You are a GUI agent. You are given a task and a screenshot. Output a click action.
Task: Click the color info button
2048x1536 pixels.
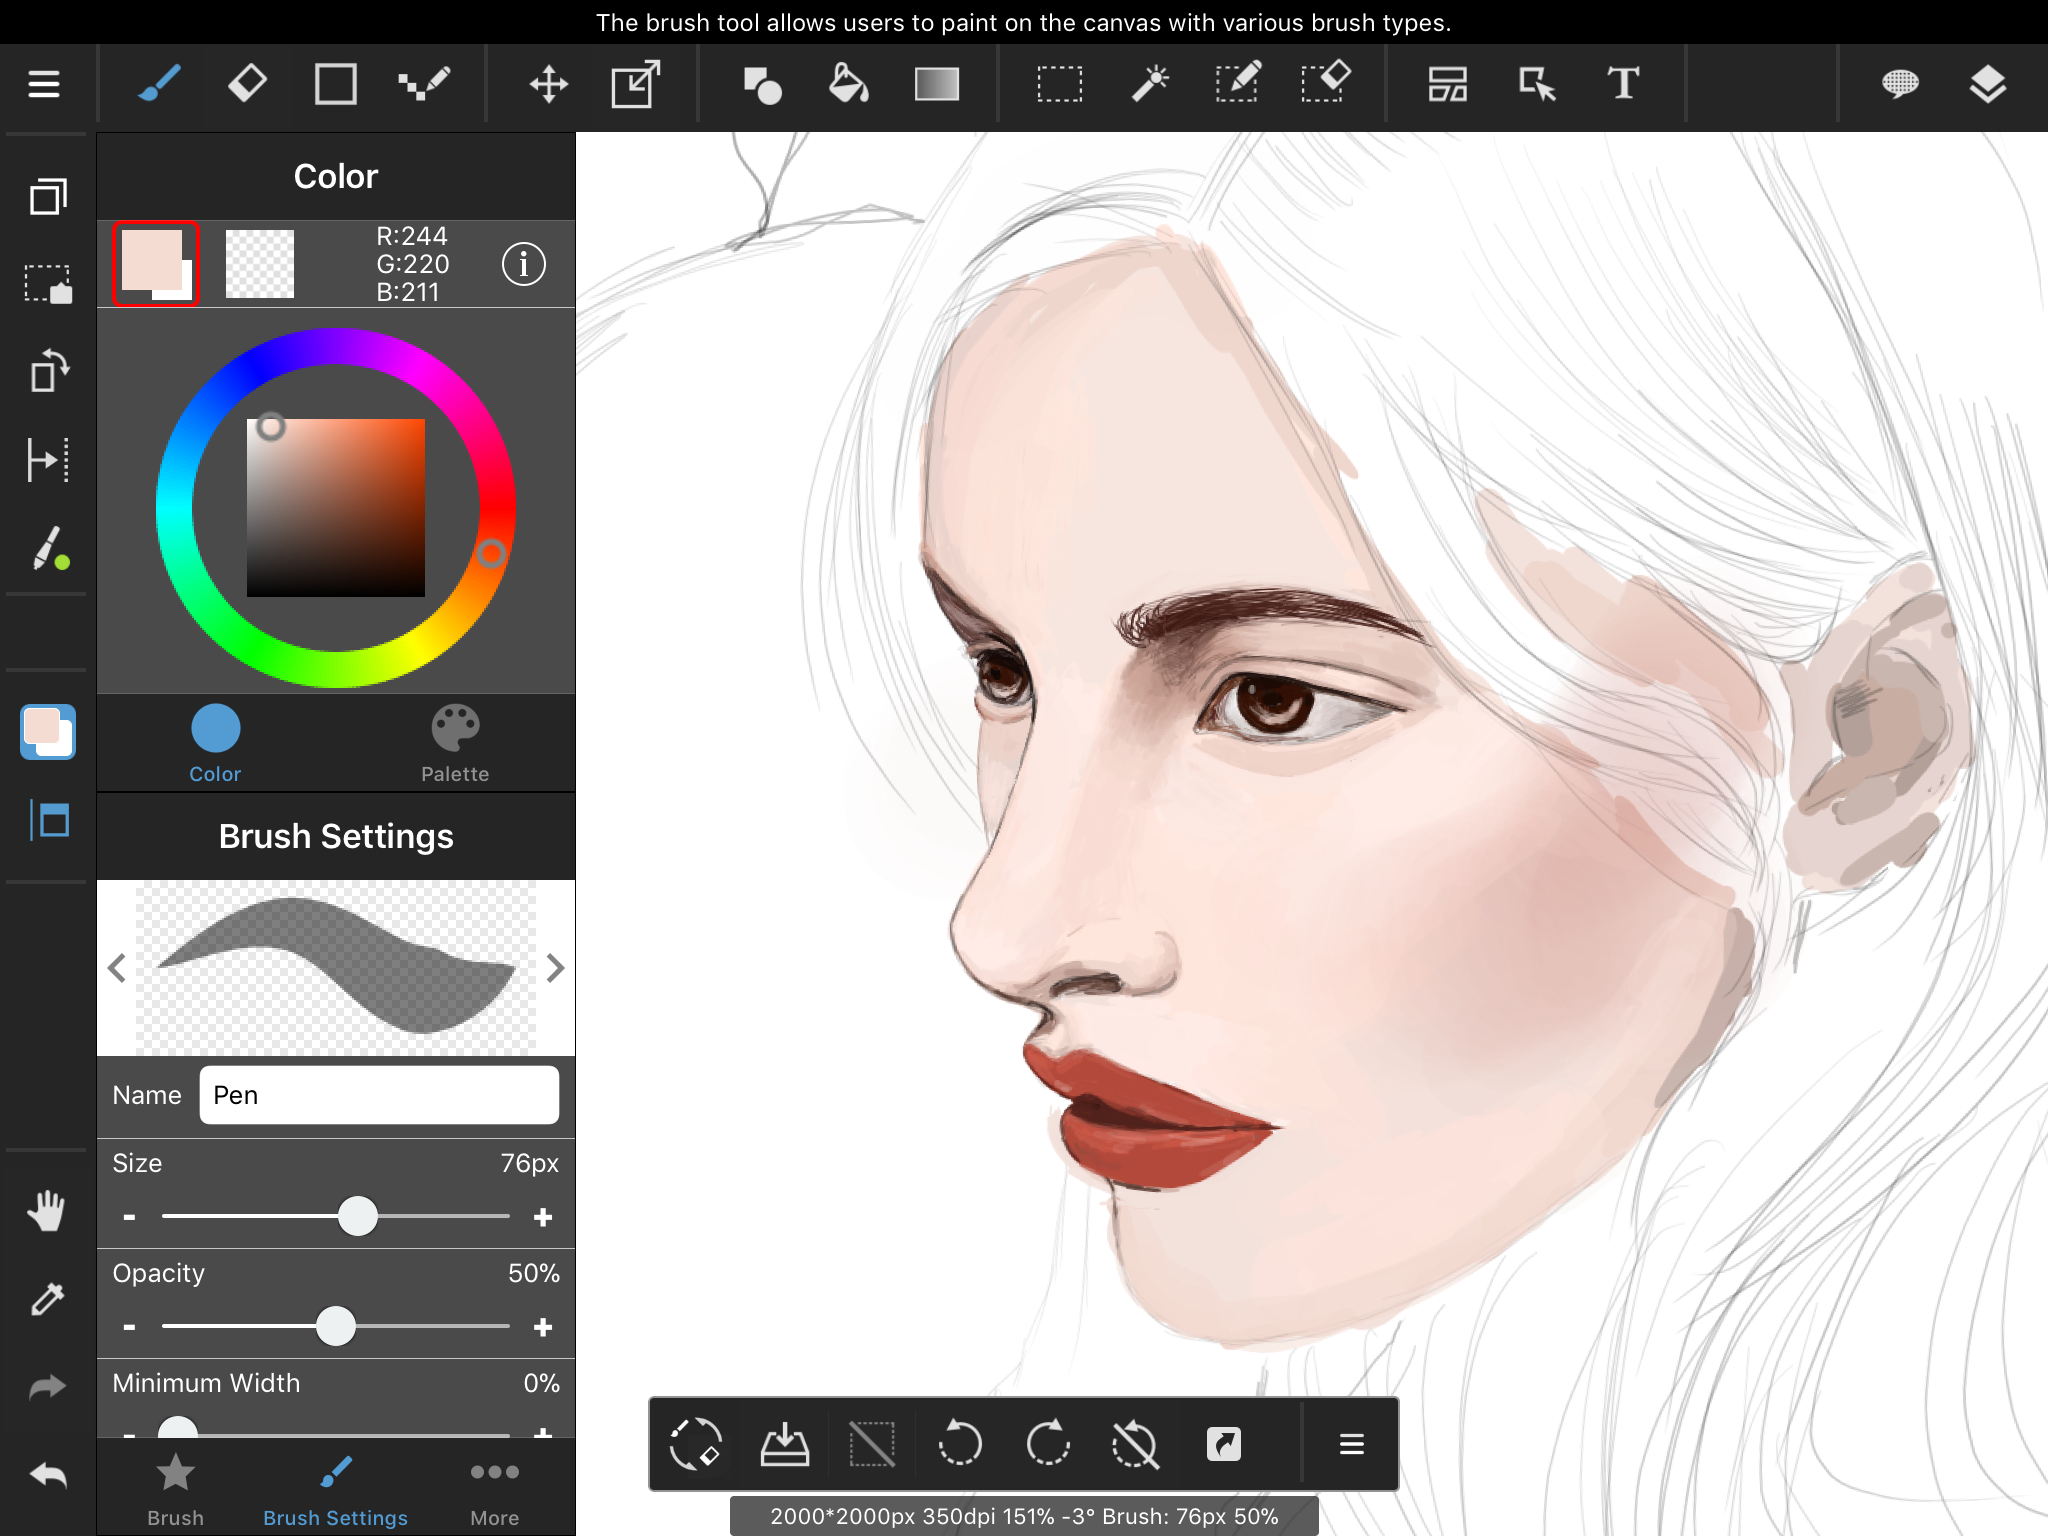(523, 264)
